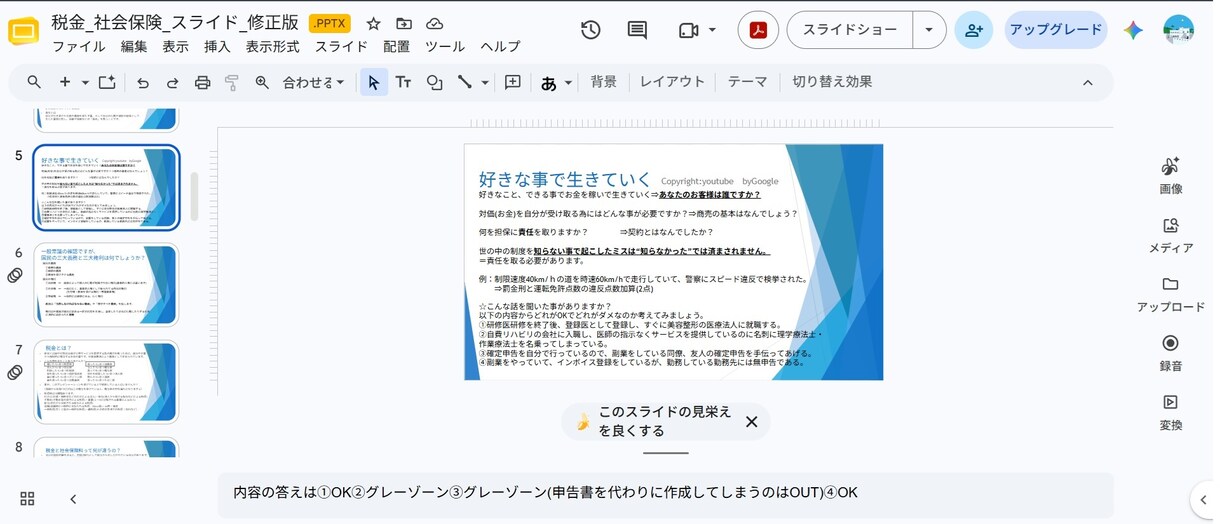The height and width of the screenshot is (524, 1220).
Task: Open version history clock icon
Action: (x=591, y=30)
